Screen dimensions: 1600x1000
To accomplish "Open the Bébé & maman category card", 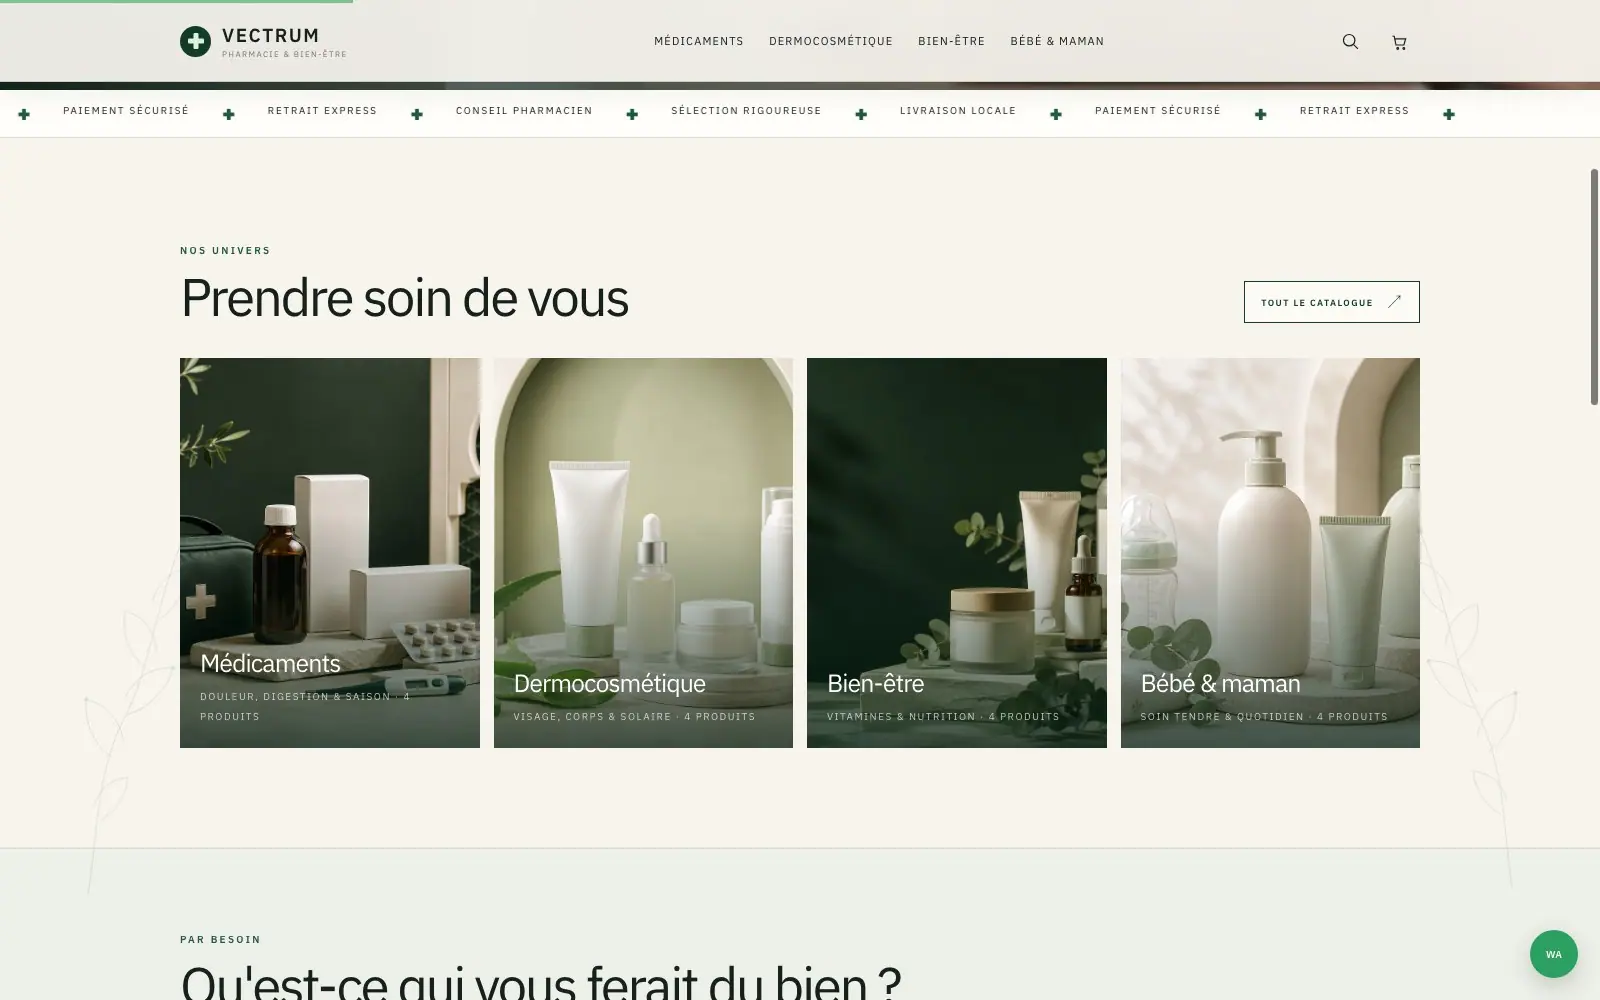I will 1270,553.
